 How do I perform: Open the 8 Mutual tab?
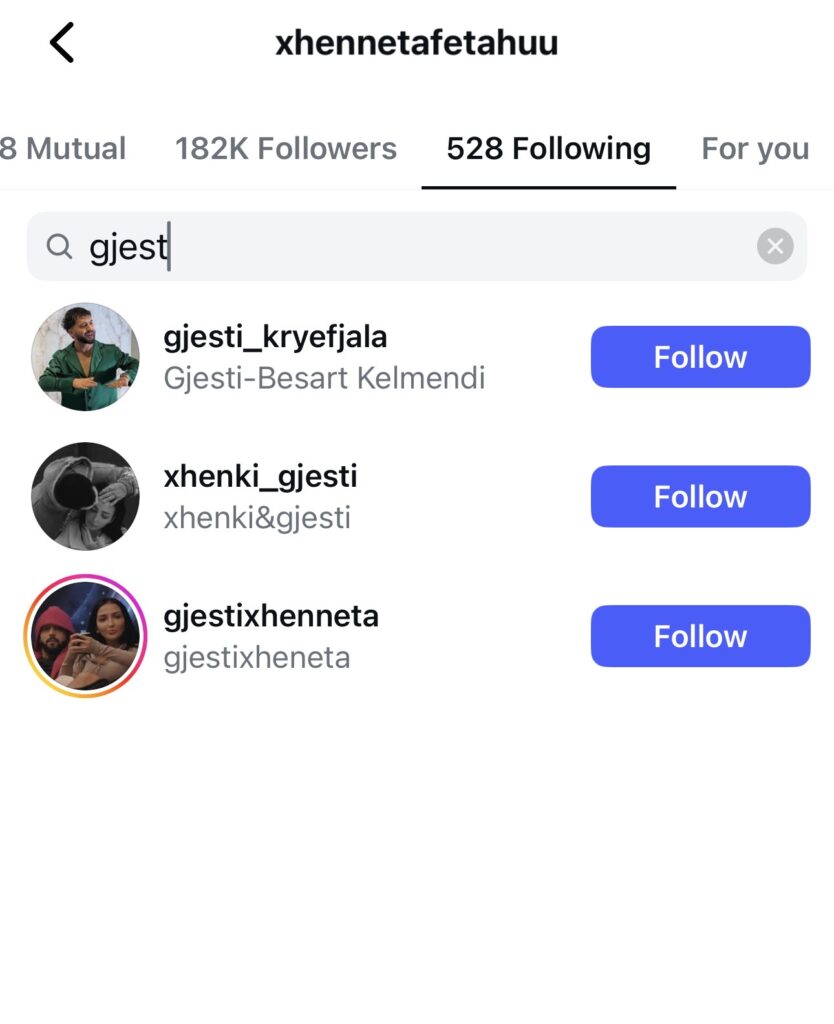pyautogui.click(x=63, y=149)
